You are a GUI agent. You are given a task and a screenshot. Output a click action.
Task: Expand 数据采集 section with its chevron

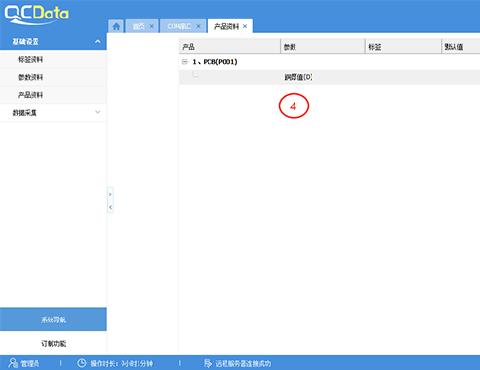pos(98,112)
